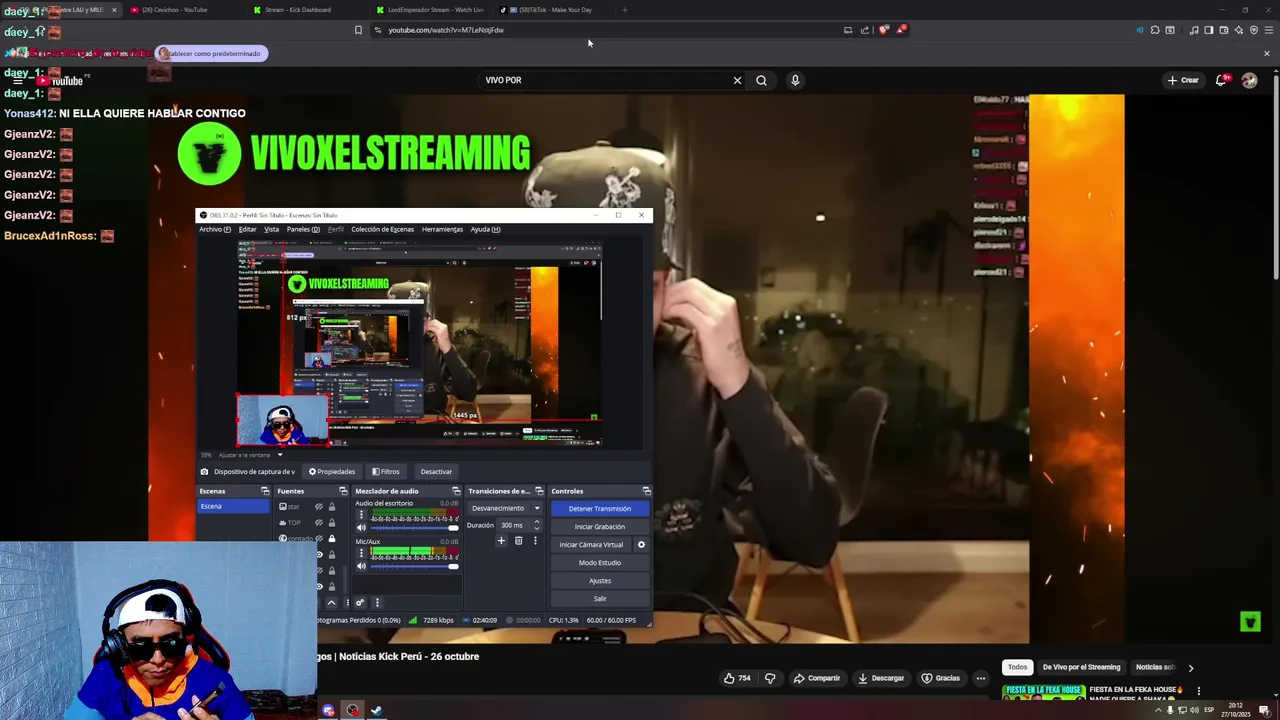Show the hidden 'contado' source

pos(319,538)
